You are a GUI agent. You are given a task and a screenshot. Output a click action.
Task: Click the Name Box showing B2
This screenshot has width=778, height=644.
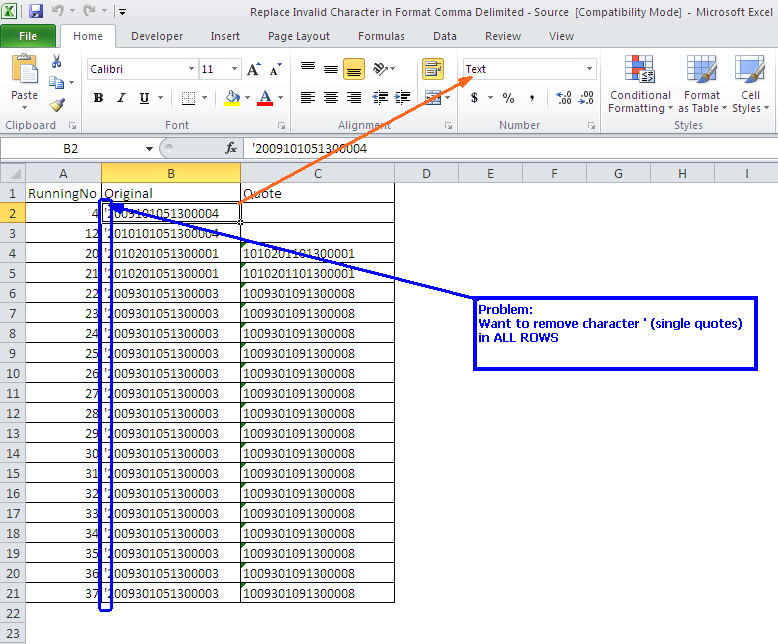point(70,148)
